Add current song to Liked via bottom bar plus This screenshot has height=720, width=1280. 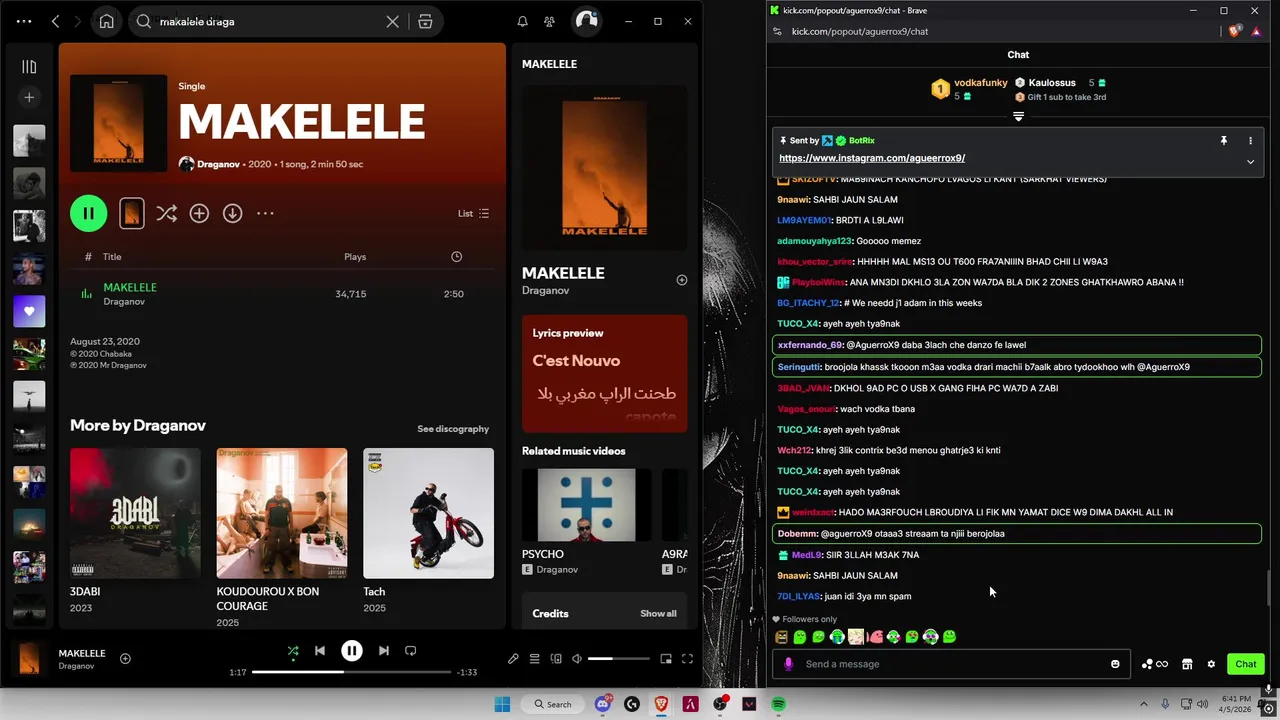tap(125, 658)
